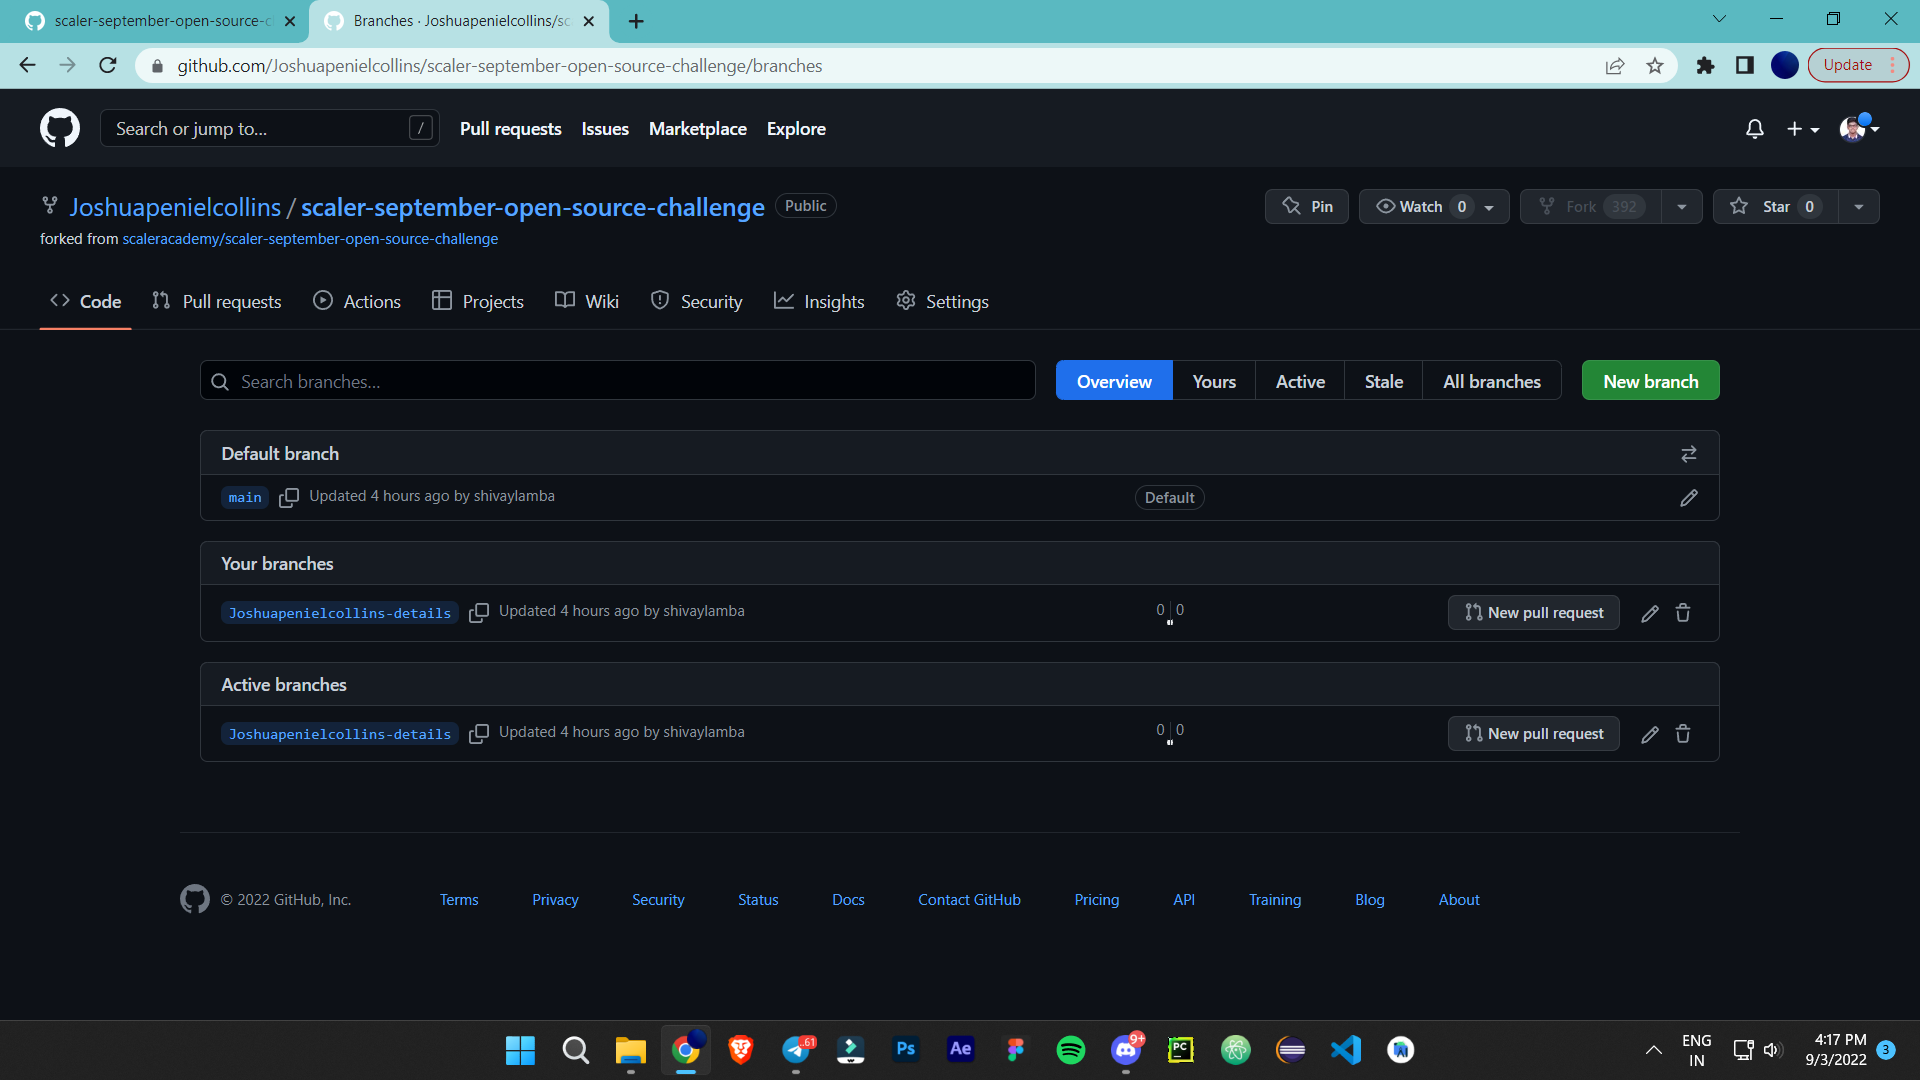Image resolution: width=1920 pixels, height=1080 pixels.
Task: Open scaleracademy forked-from repository link
Action: (310, 239)
